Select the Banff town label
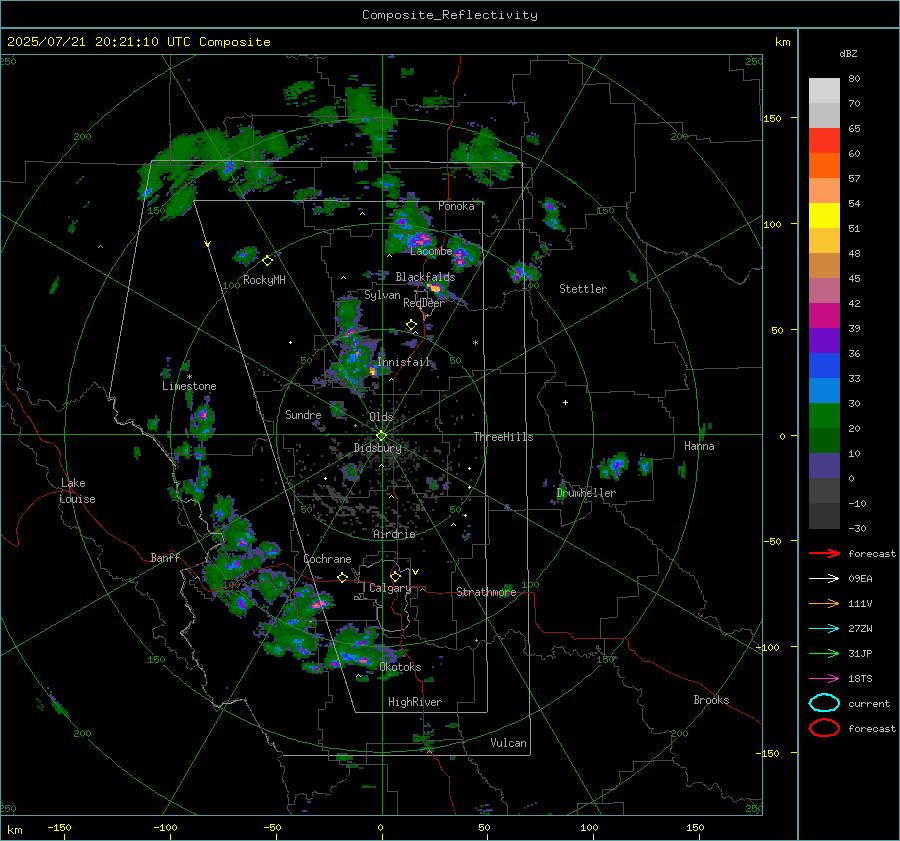This screenshot has height=841, width=900. click(165, 557)
